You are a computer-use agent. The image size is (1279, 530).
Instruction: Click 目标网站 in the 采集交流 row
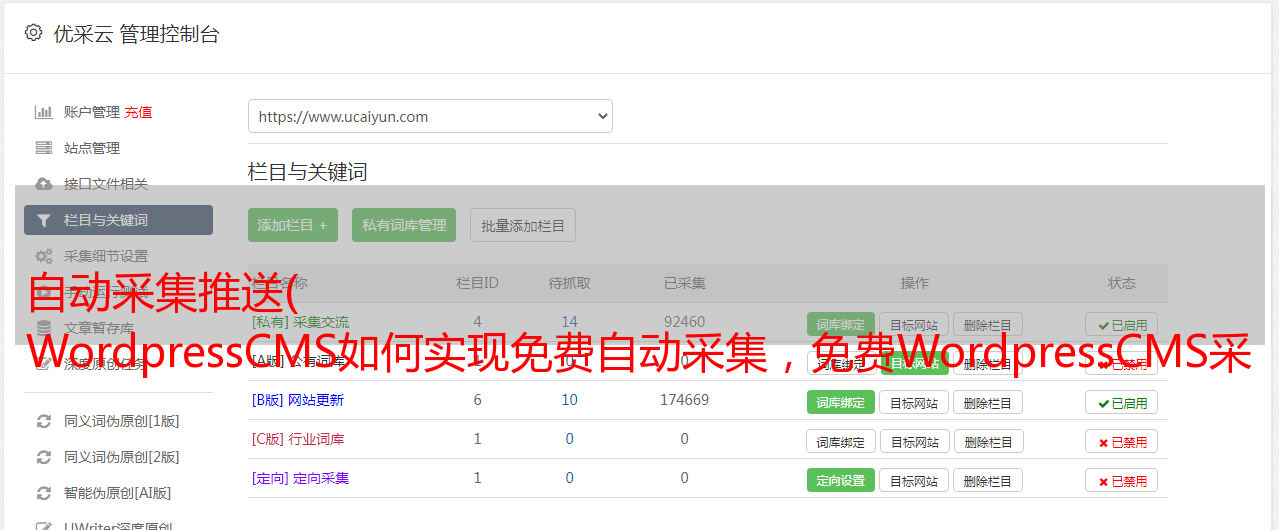[x=914, y=324]
